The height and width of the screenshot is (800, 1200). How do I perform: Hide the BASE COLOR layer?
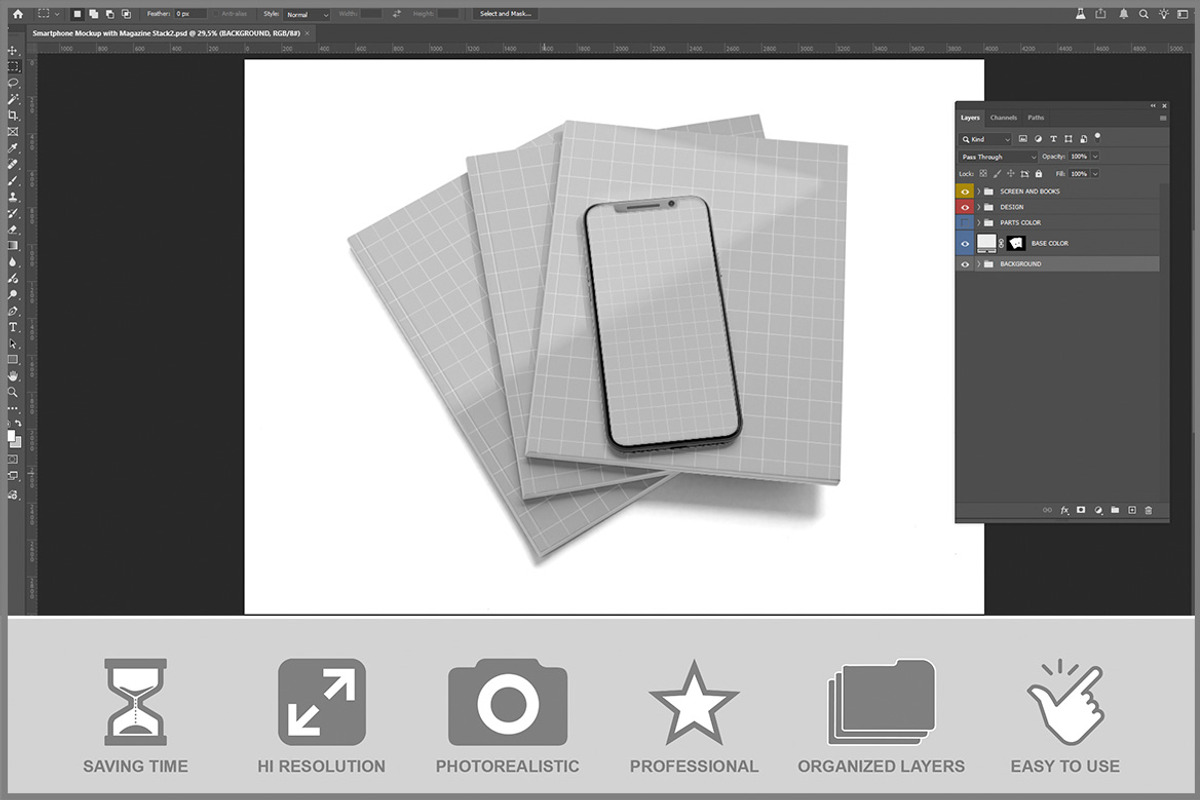point(965,243)
